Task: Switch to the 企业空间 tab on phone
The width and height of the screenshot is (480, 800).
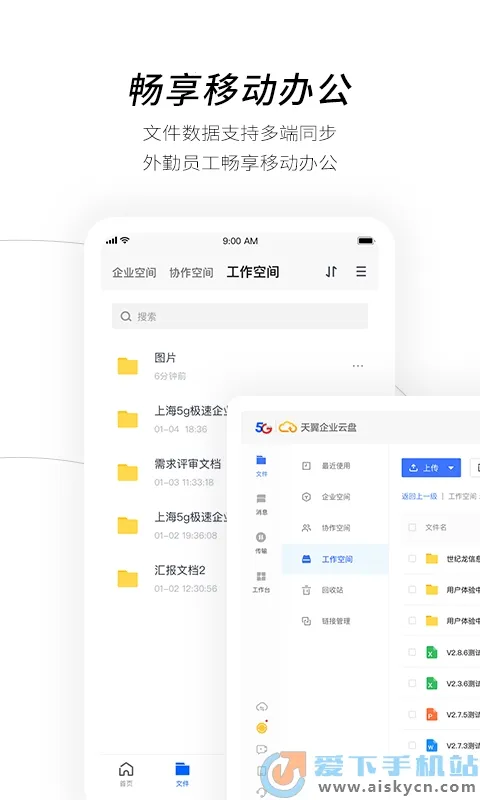Action: coord(134,272)
